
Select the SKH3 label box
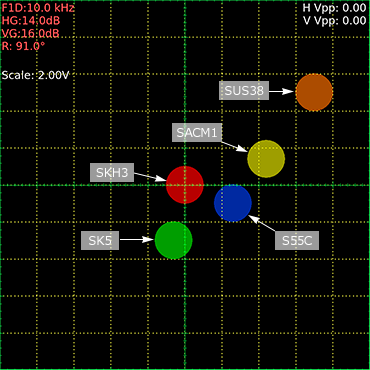pyautogui.click(x=112, y=172)
